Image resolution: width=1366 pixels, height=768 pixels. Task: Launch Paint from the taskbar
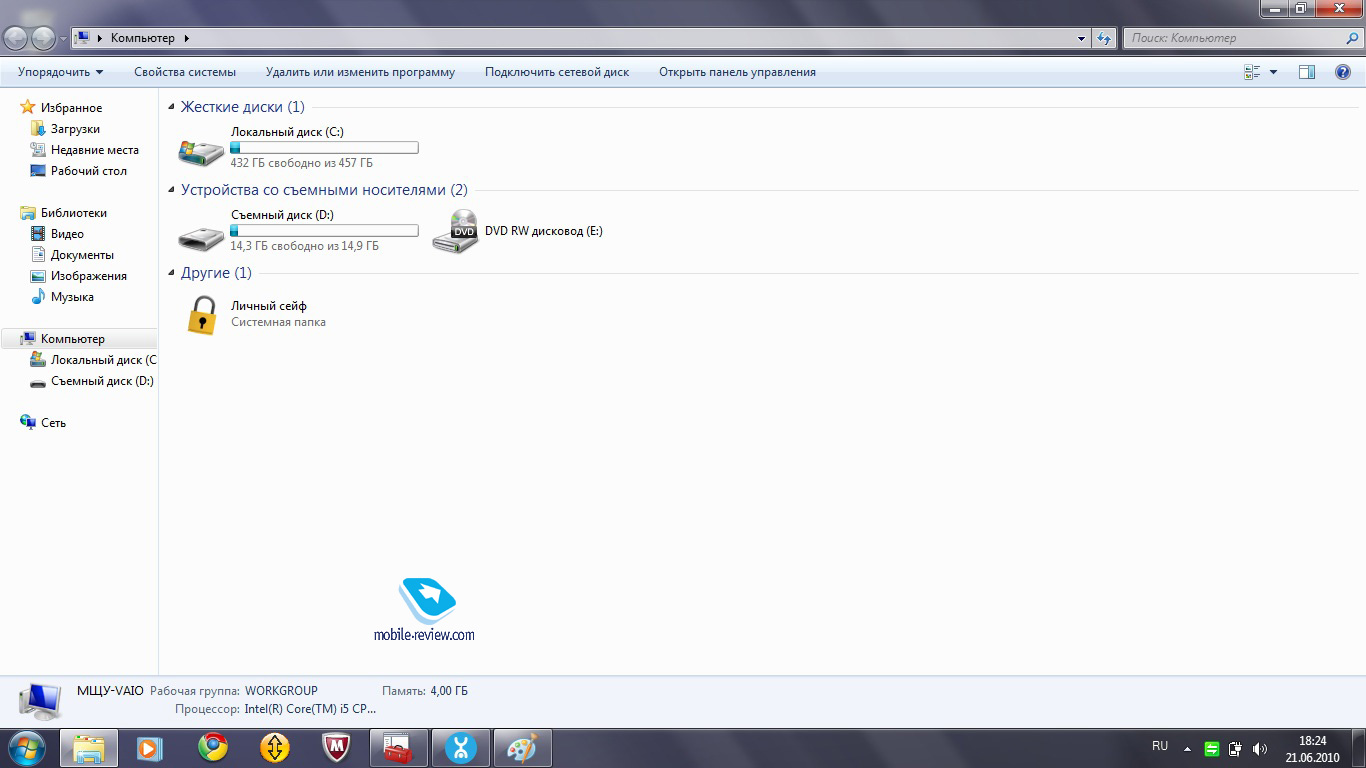click(522, 748)
